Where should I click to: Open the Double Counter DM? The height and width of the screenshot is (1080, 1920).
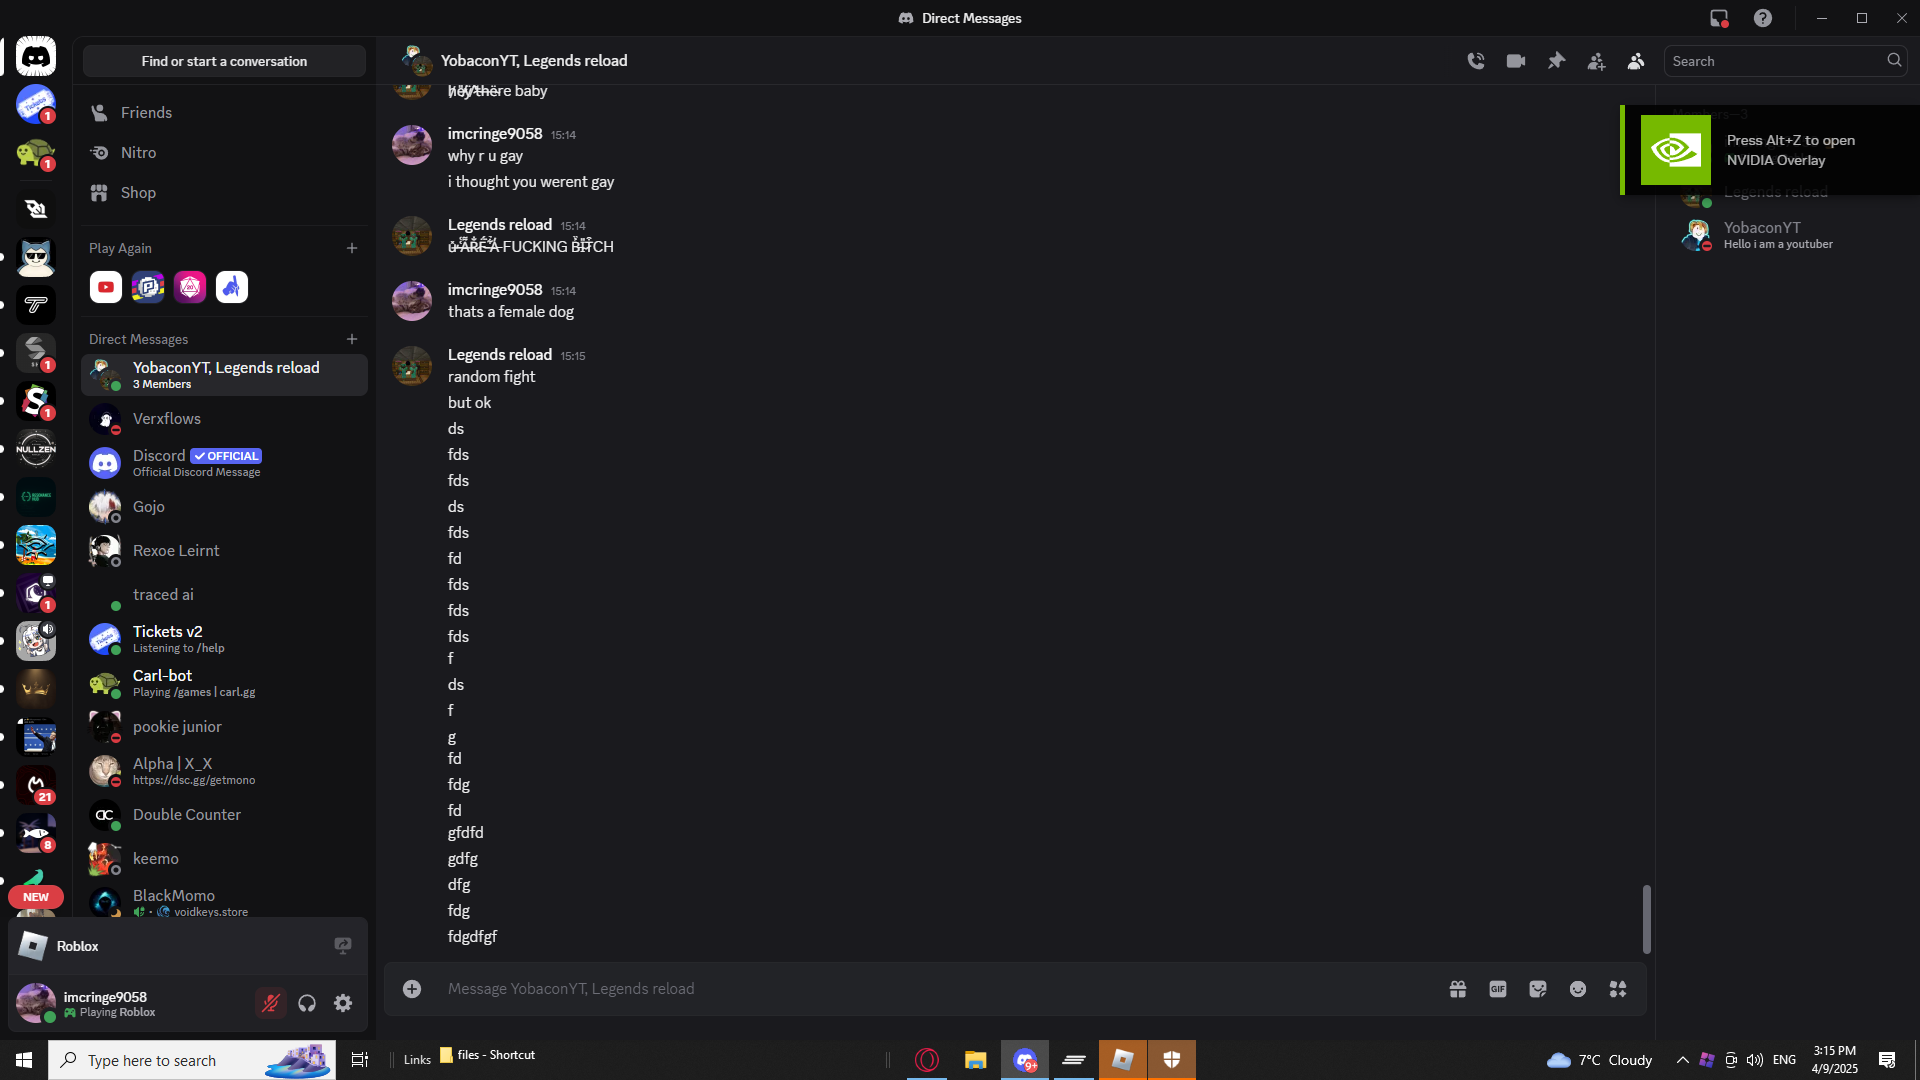[x=224, y=815]
